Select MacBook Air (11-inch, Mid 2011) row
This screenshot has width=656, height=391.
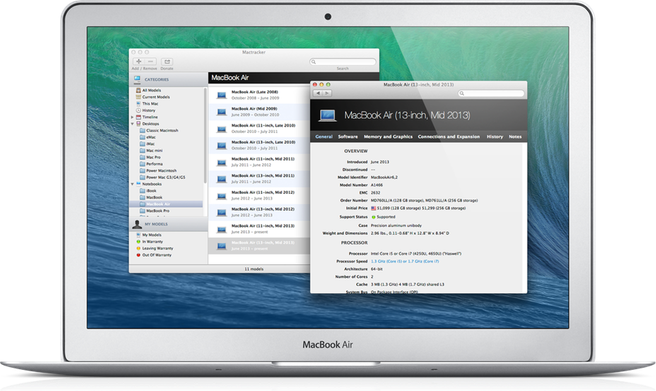259,162
